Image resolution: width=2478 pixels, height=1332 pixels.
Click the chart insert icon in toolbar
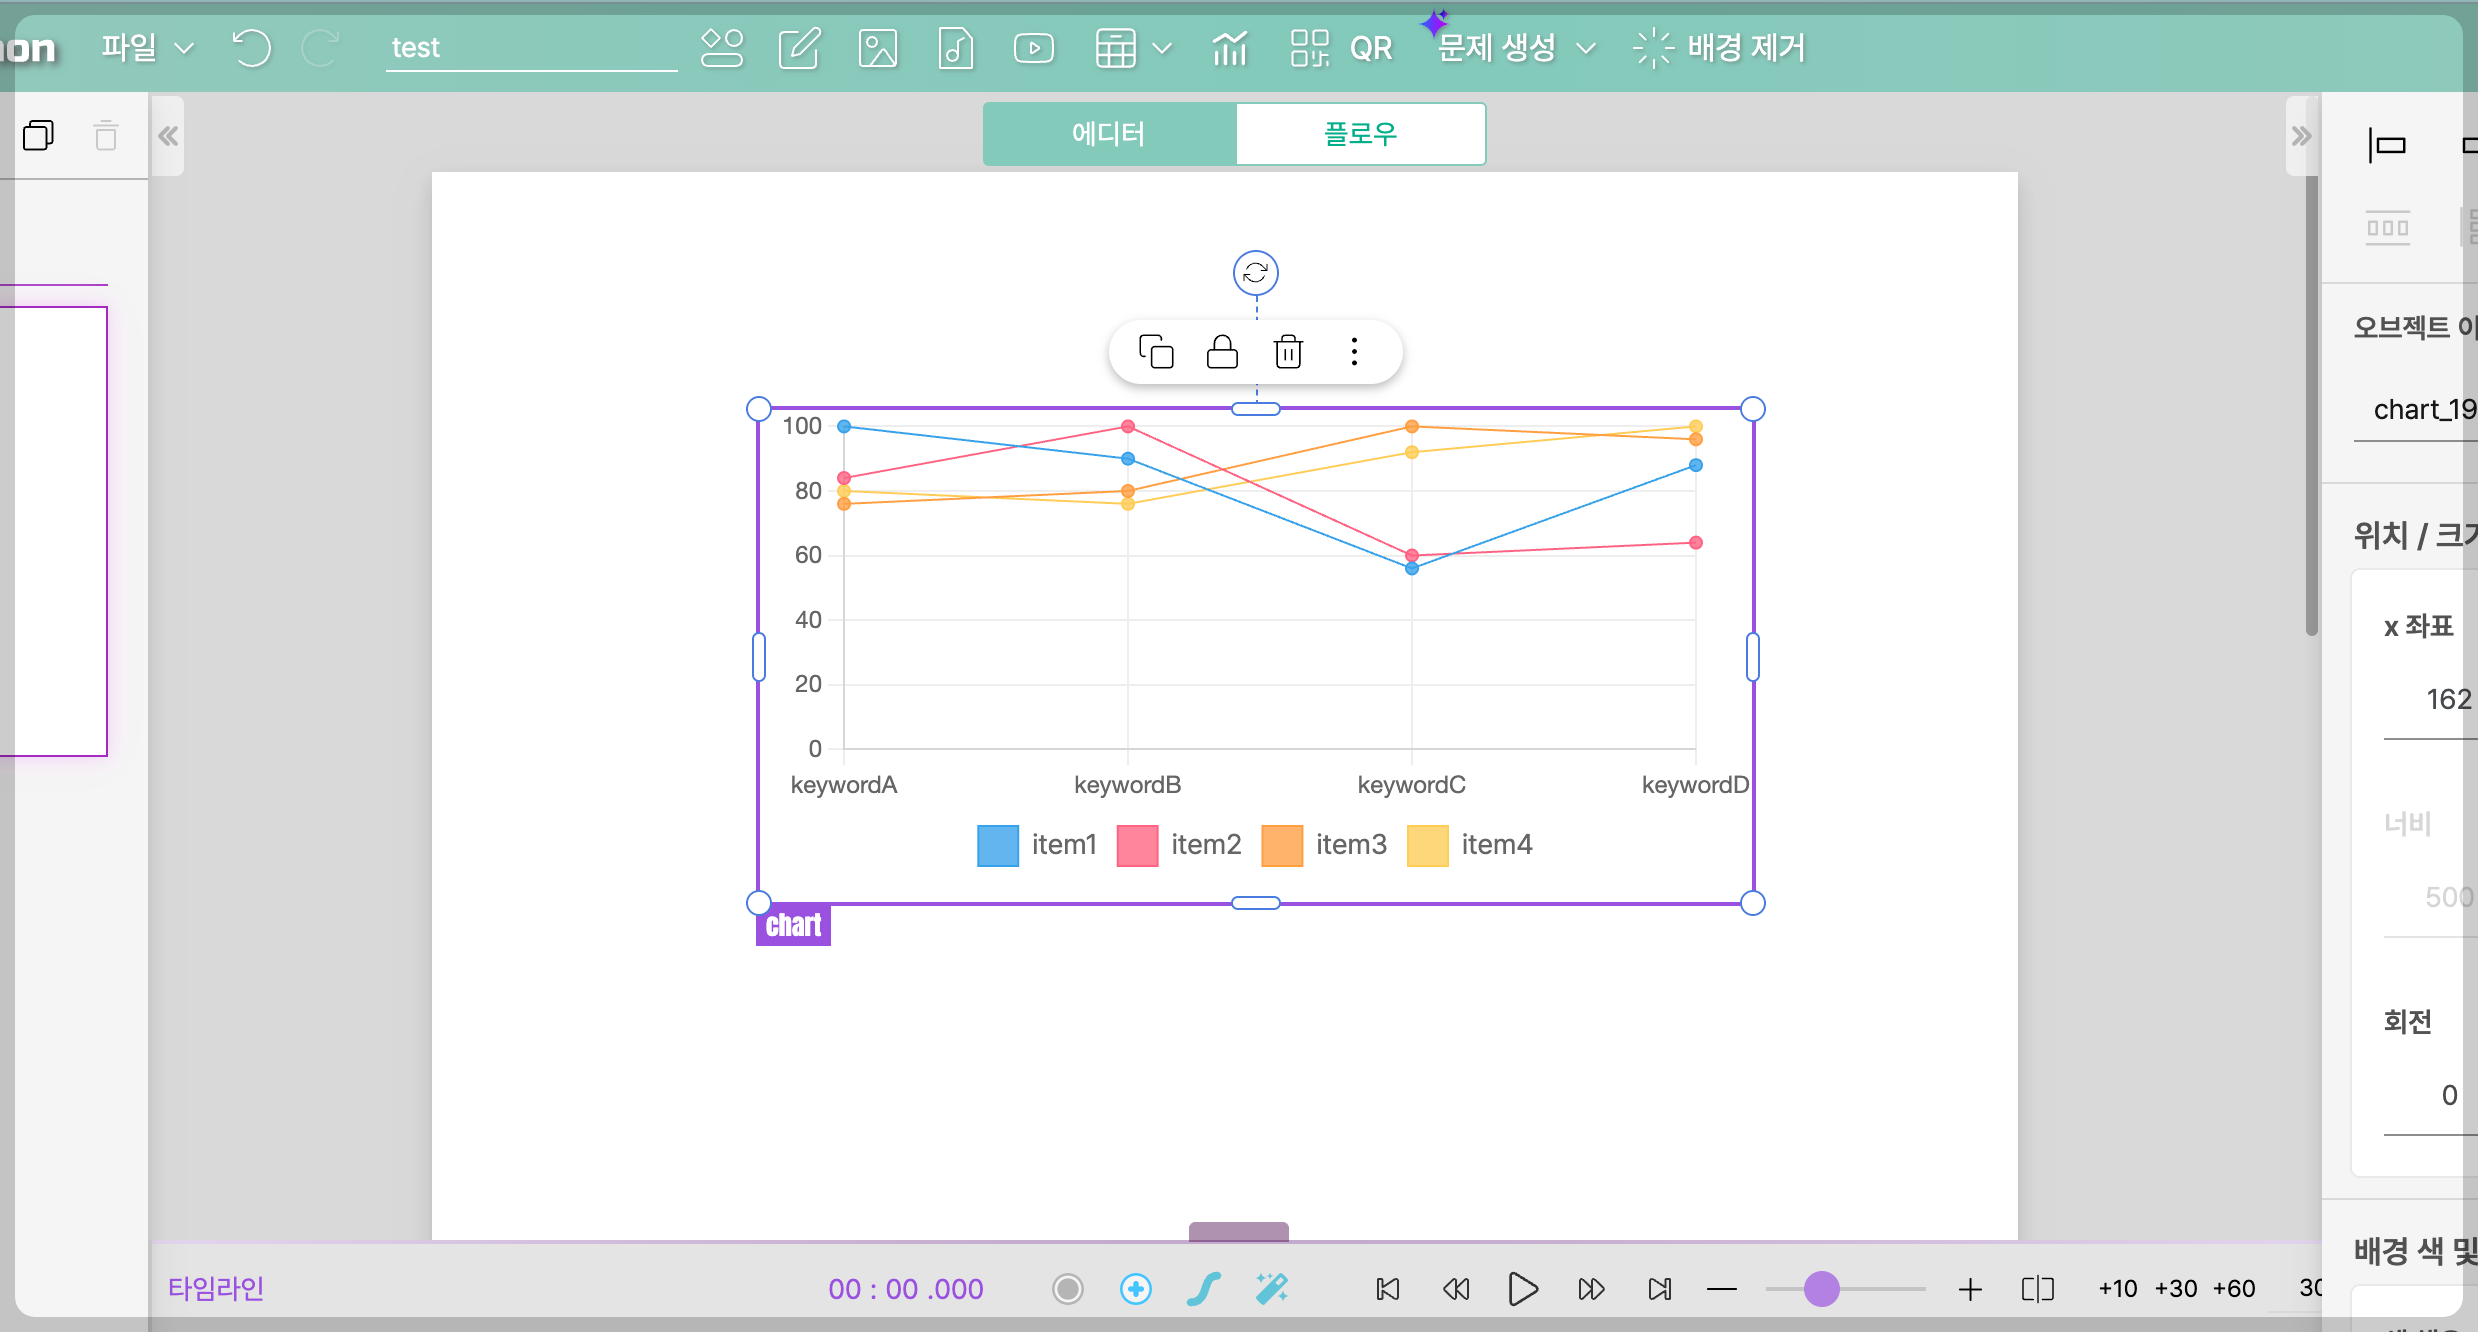1229,48
